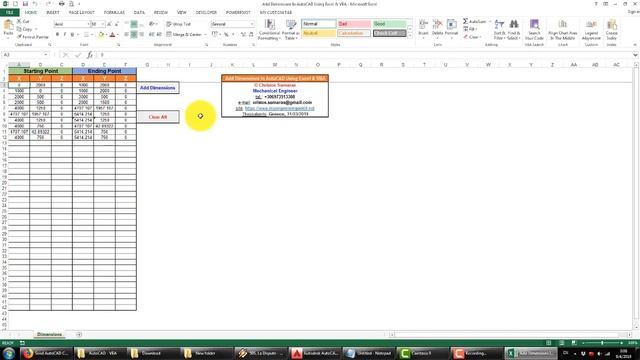Click the Undo arrow in quick access toolbar
640x360 pixels.
tap(36, 4)
